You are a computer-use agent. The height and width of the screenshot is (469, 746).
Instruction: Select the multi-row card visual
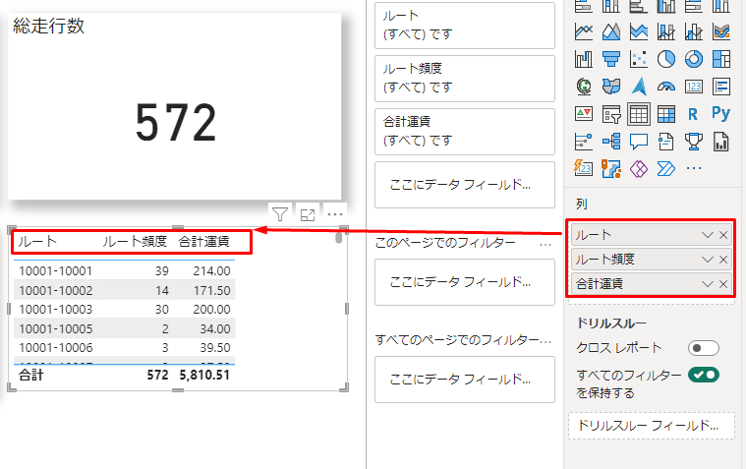pos(721,87)
